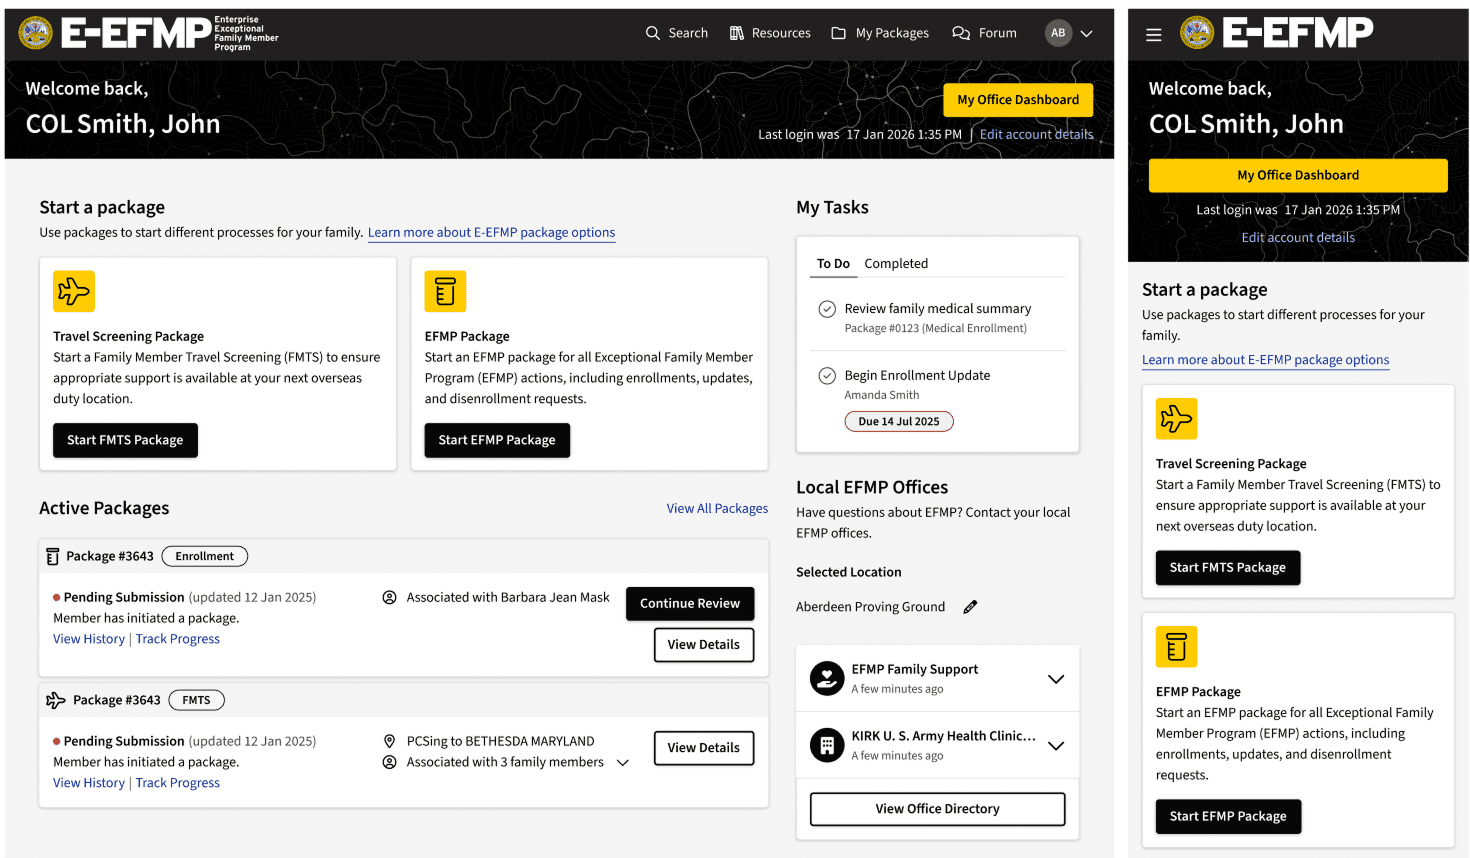Click pencil icon to edit Aberdeen Proving Ground
Viewport: 1470px width, 858px height.
pyautogui.click(x=970, y=607)
